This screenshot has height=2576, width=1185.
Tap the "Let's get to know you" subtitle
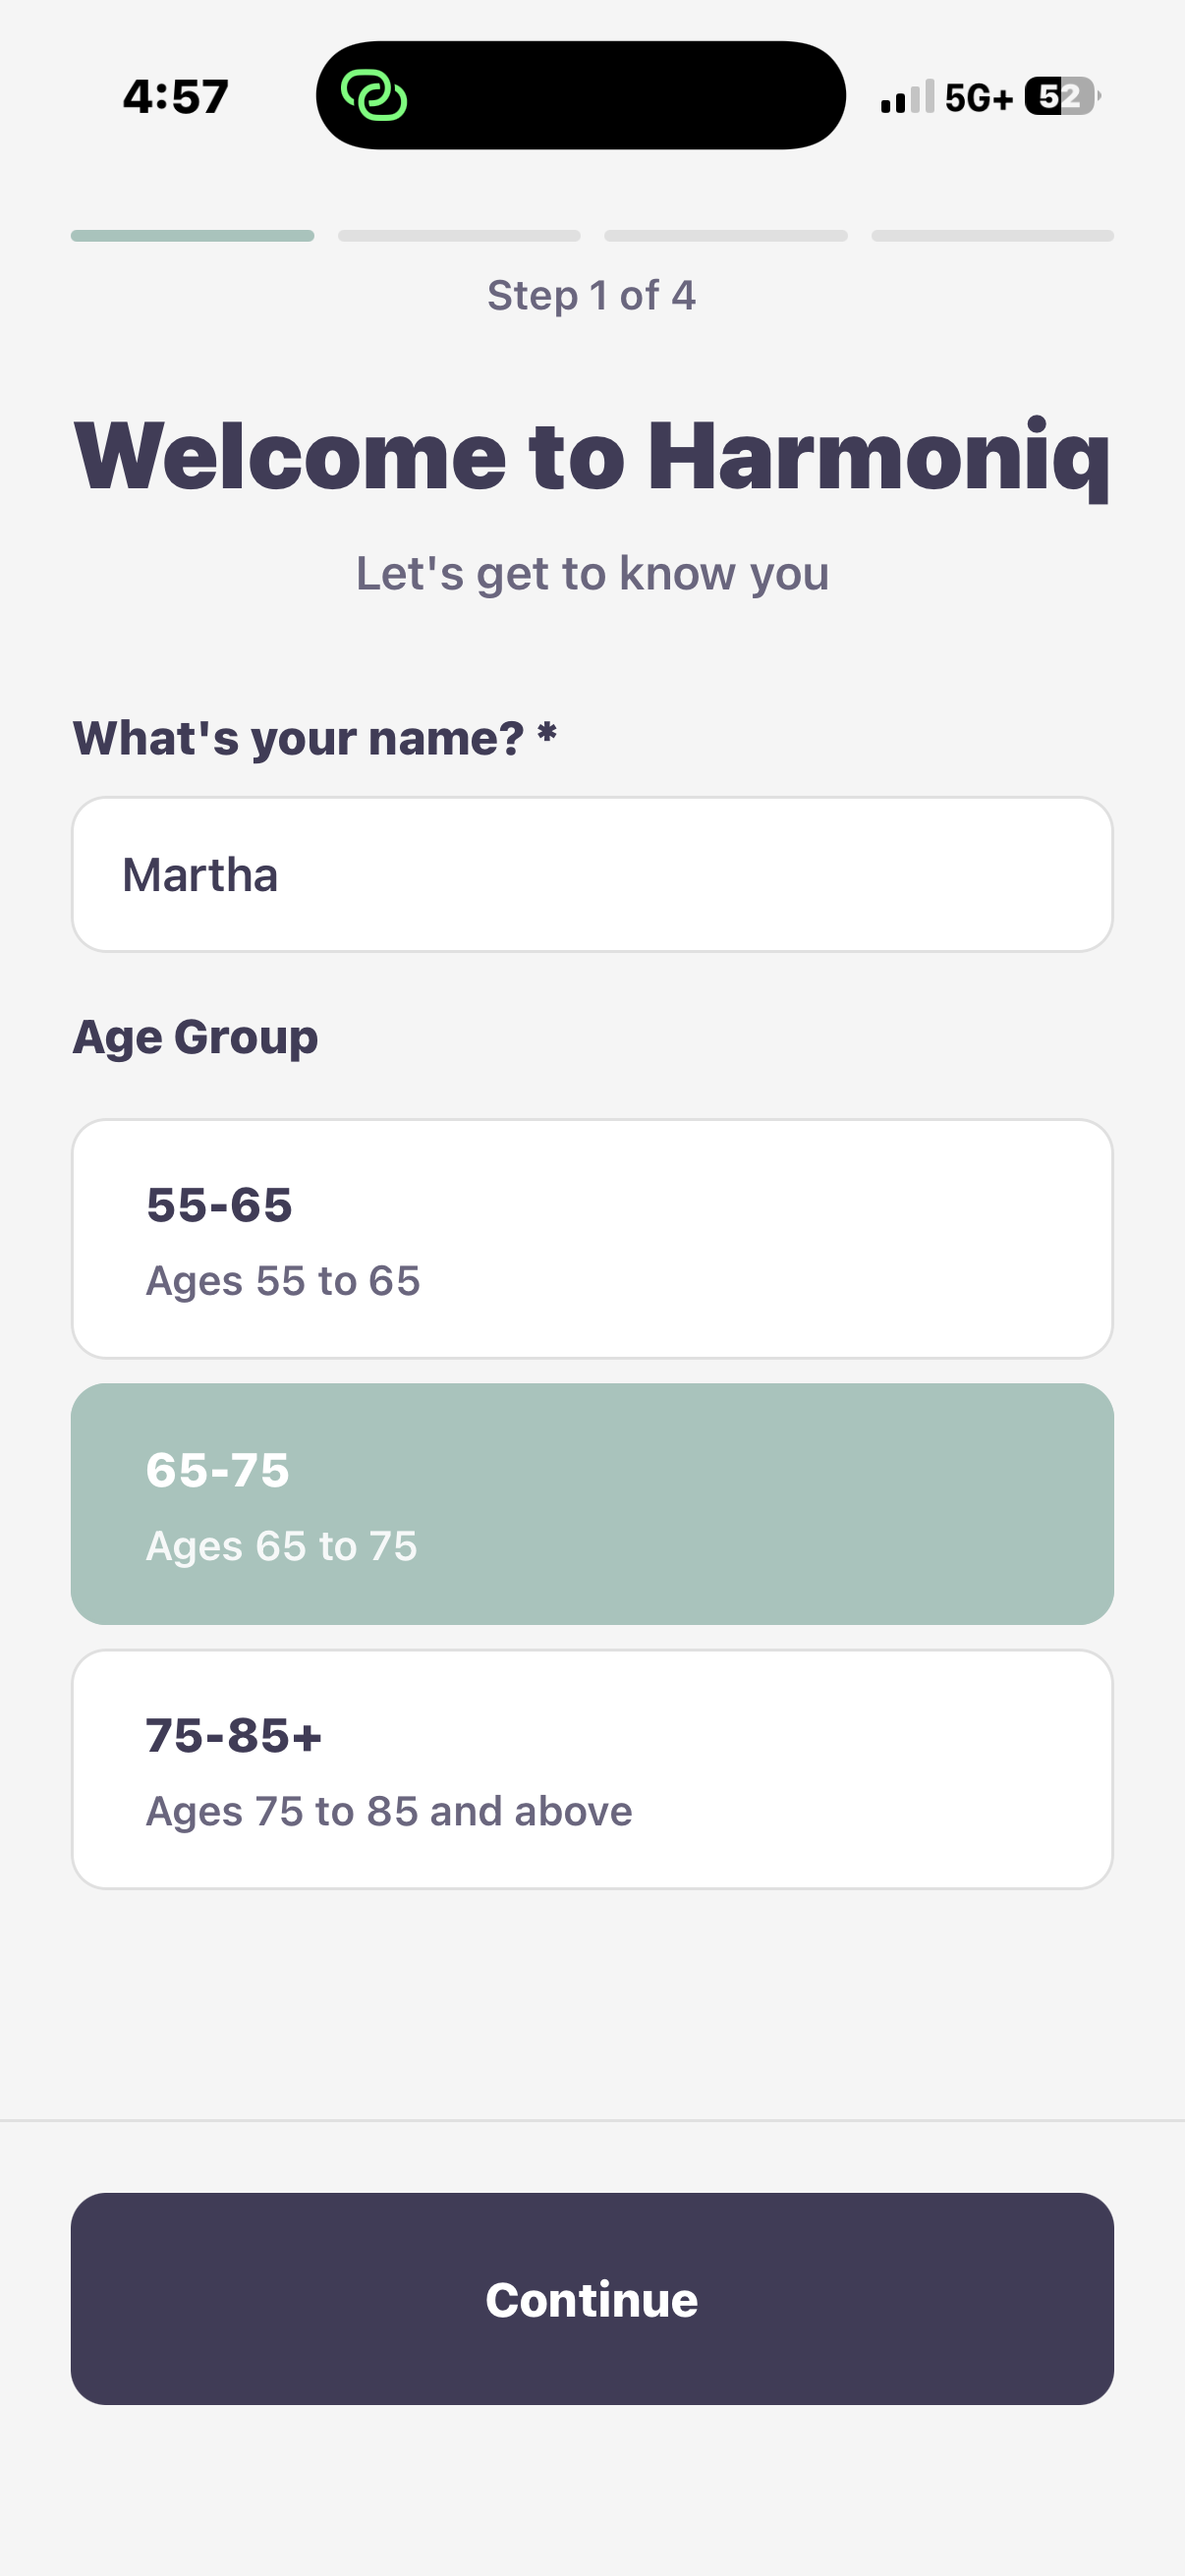click(x=592, y=574)
